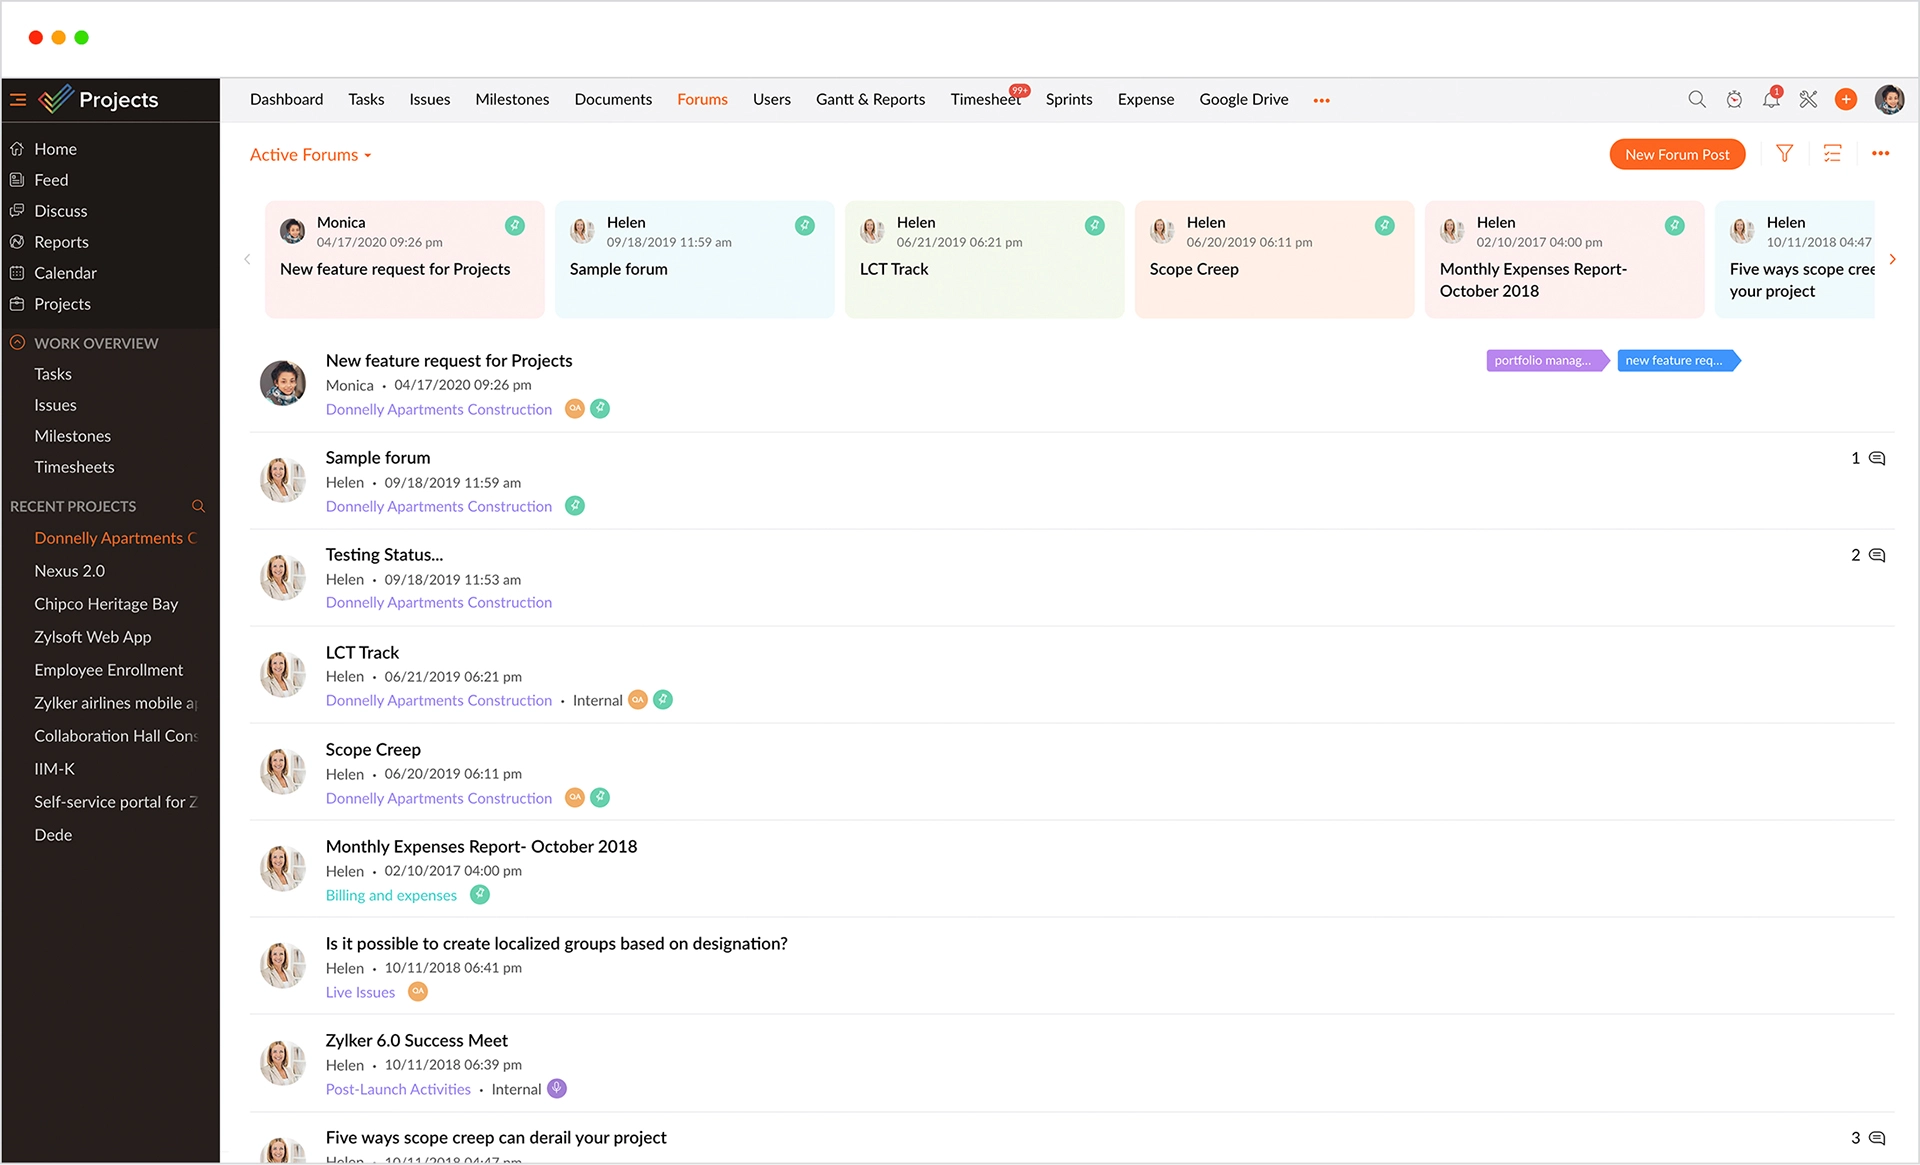1920x1165 pixels.
Task: Open the Scope Creep forum card
Action: (1273, 260)
